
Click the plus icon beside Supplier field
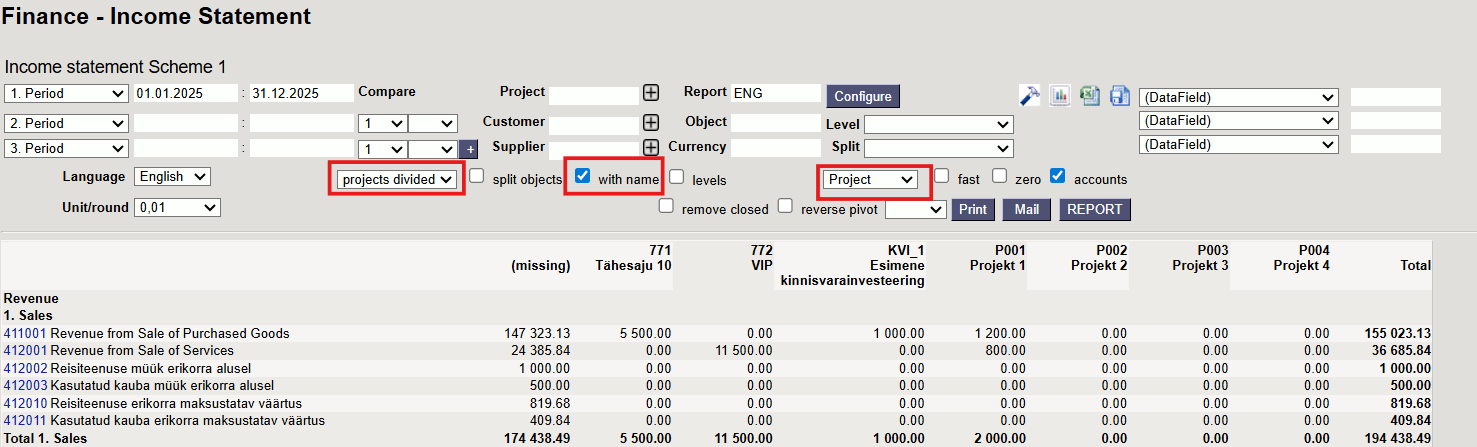(x=651, y=148)
